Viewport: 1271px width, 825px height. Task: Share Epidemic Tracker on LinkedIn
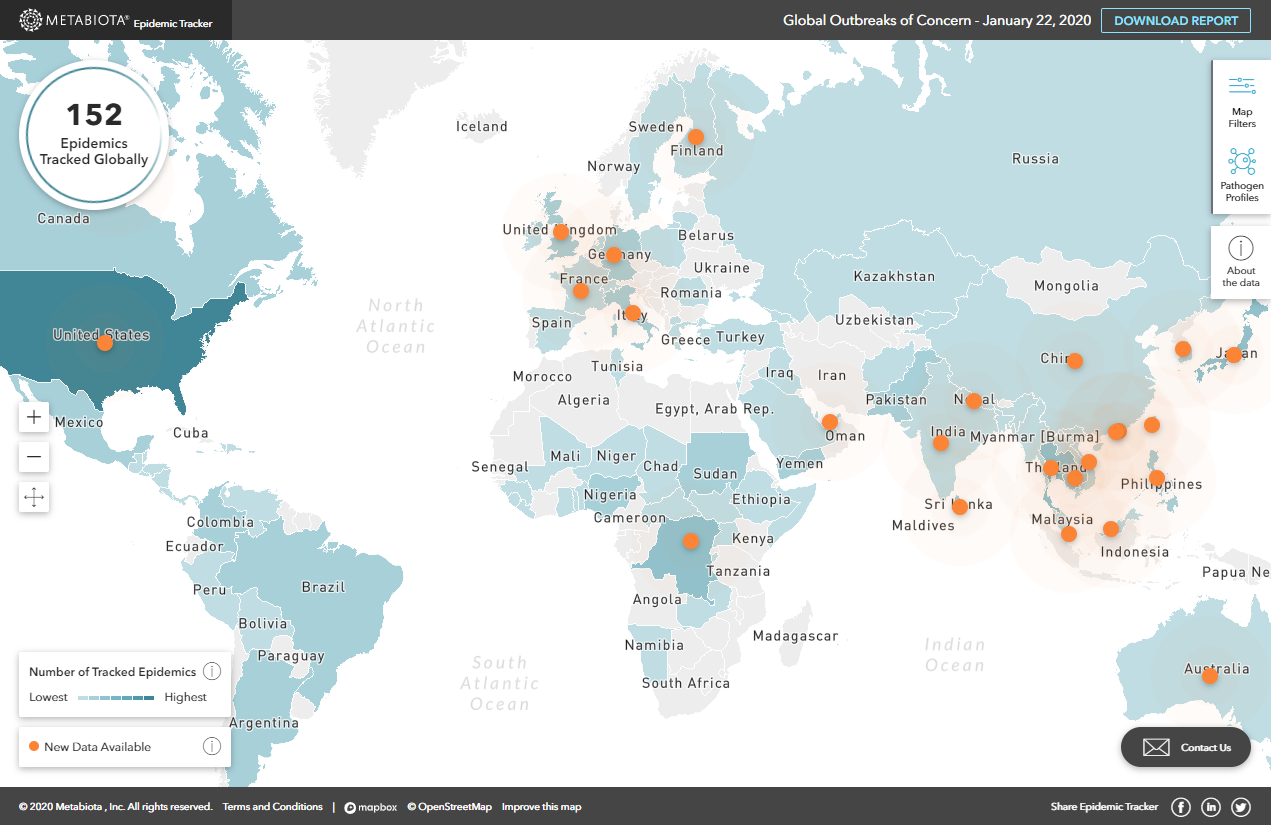pos(1211,807)
